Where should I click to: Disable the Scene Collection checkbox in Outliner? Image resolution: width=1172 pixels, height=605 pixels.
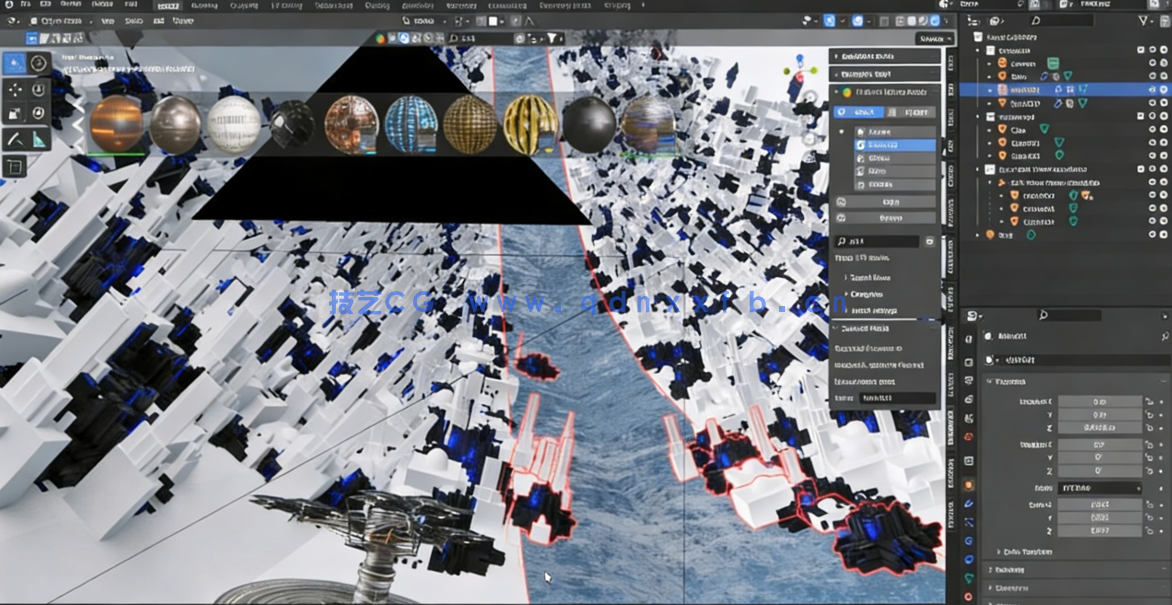[x=1140, y=50]
